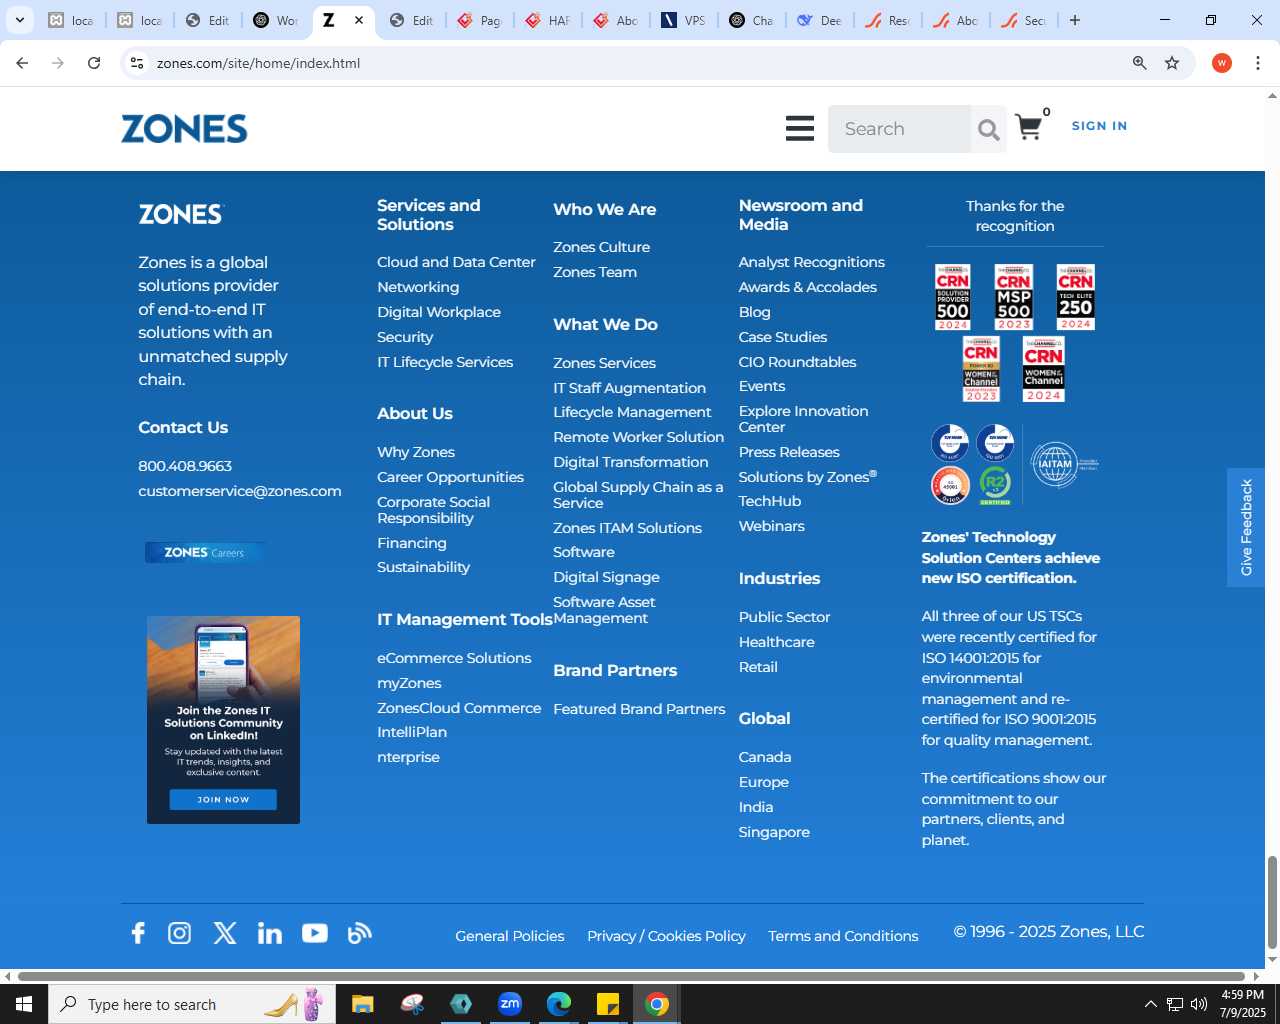Close the active Zones tab
This screenshot has height=1024, width=1280.
coord(359,20)
